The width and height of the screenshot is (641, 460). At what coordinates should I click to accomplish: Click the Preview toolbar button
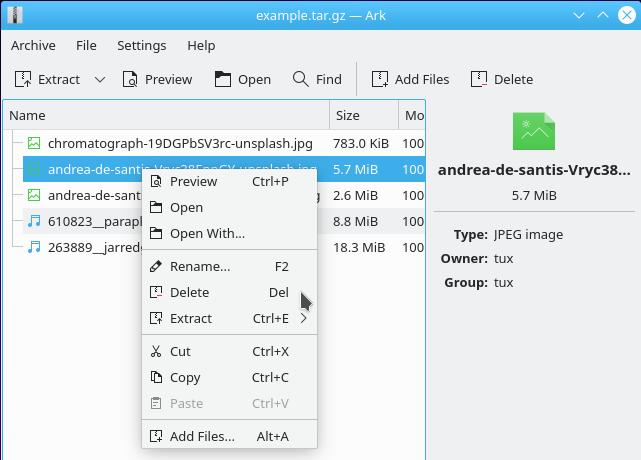[157, 79]
